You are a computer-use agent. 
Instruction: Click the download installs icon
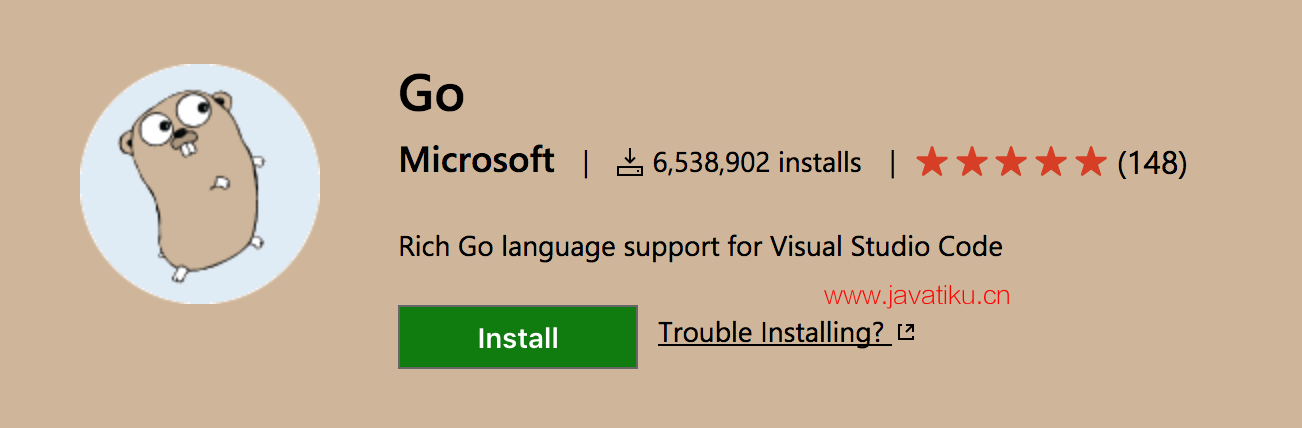tap(629, 162)
